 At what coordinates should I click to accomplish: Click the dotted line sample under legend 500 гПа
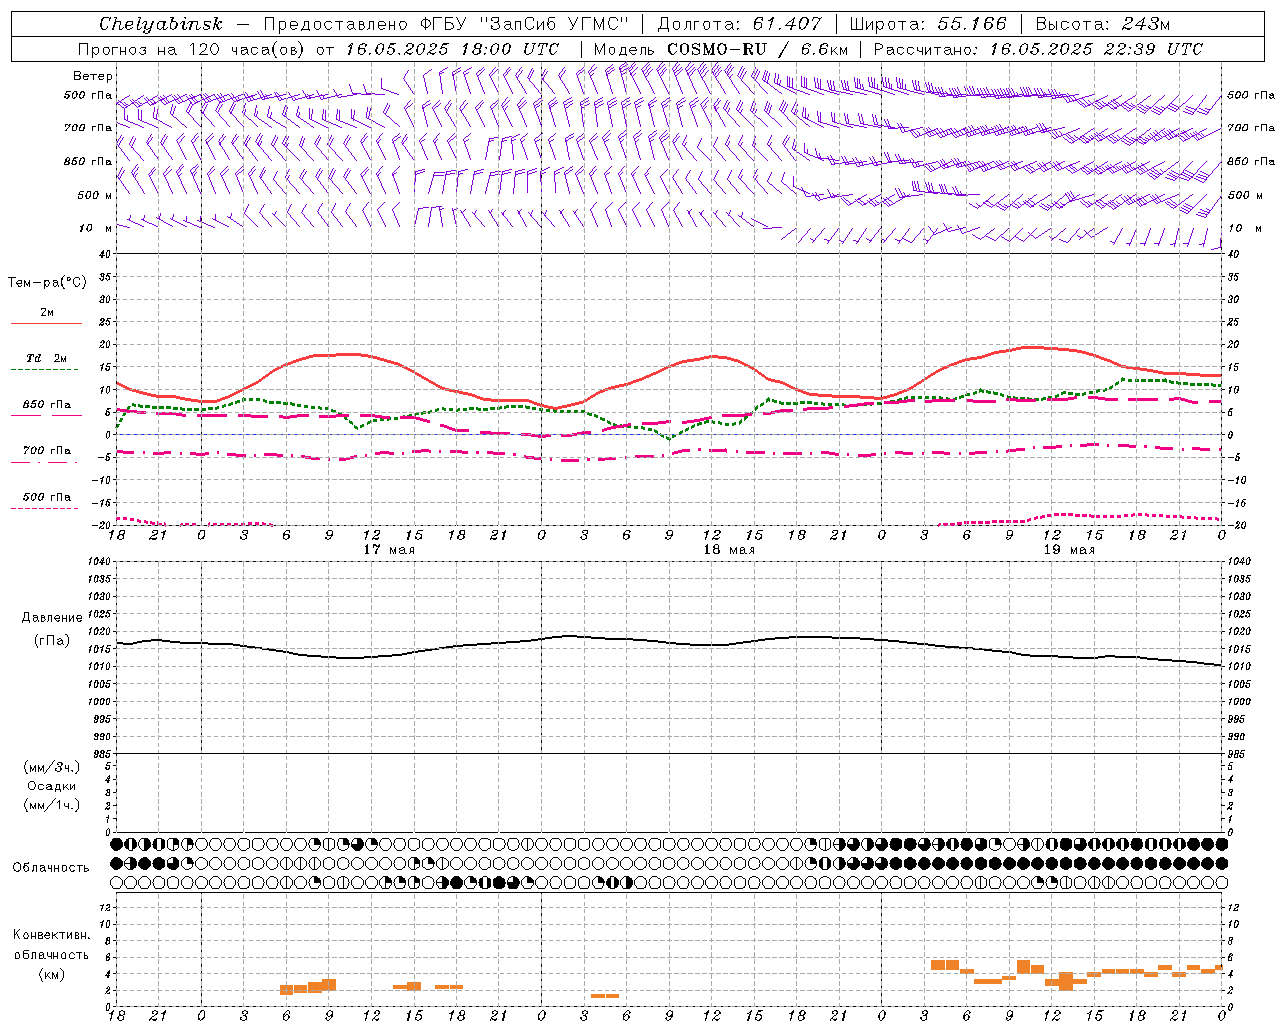click(45, 509)
